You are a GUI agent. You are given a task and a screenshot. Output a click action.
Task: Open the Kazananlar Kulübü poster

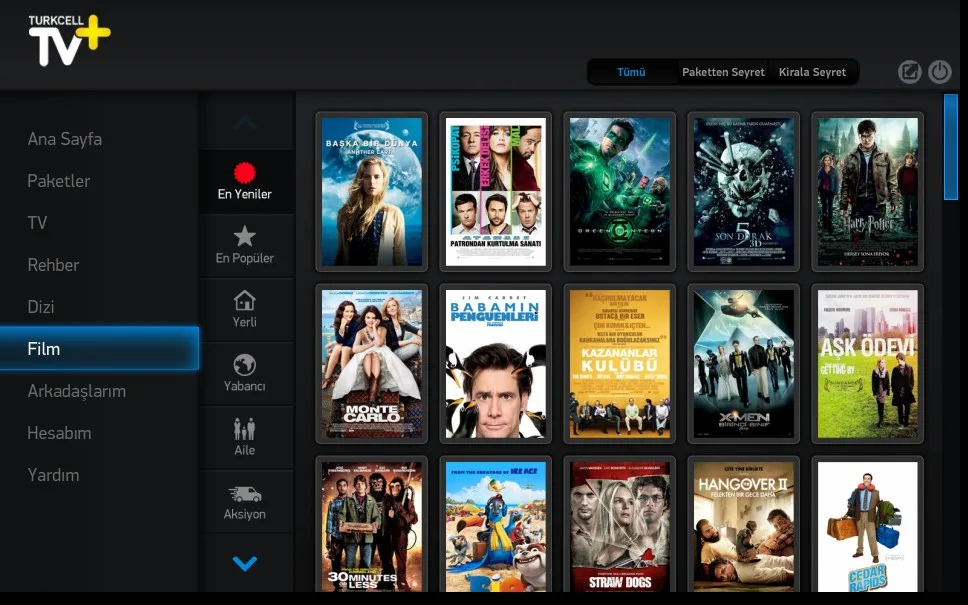tap(620, 364)
